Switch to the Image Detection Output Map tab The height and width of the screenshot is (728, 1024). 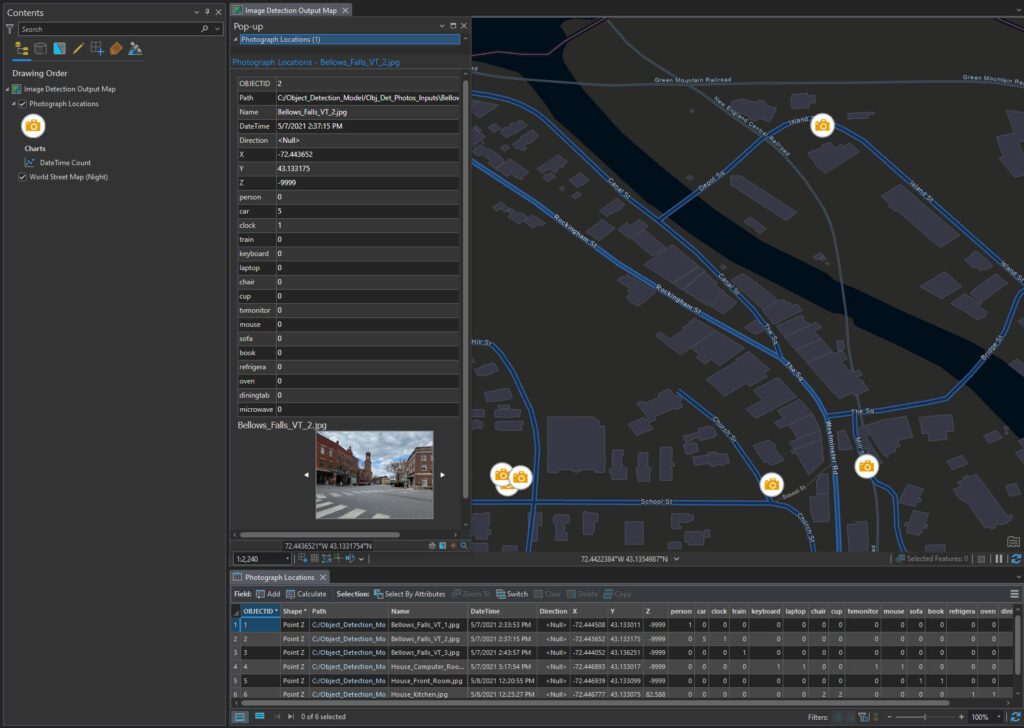click(290, 8)
